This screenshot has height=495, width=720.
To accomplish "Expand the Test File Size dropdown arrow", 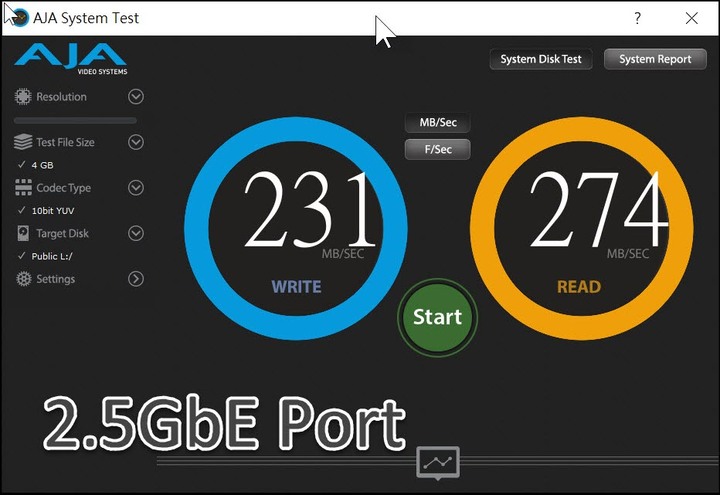I will (136, 142).
